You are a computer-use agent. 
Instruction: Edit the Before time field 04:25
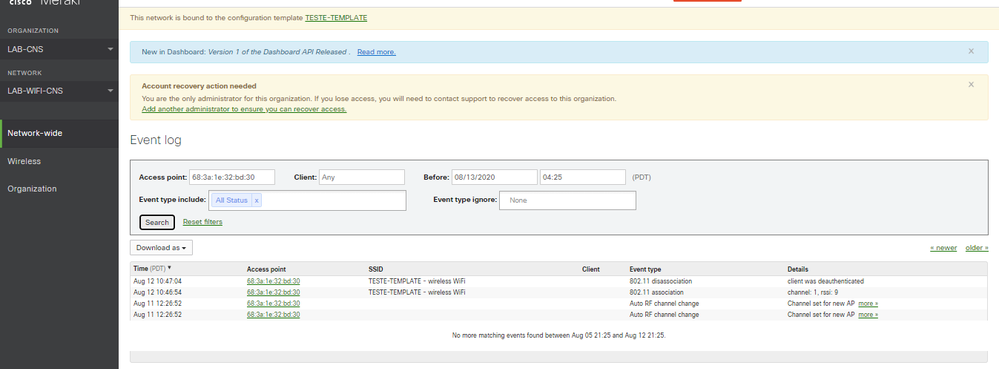click(583, 177)
